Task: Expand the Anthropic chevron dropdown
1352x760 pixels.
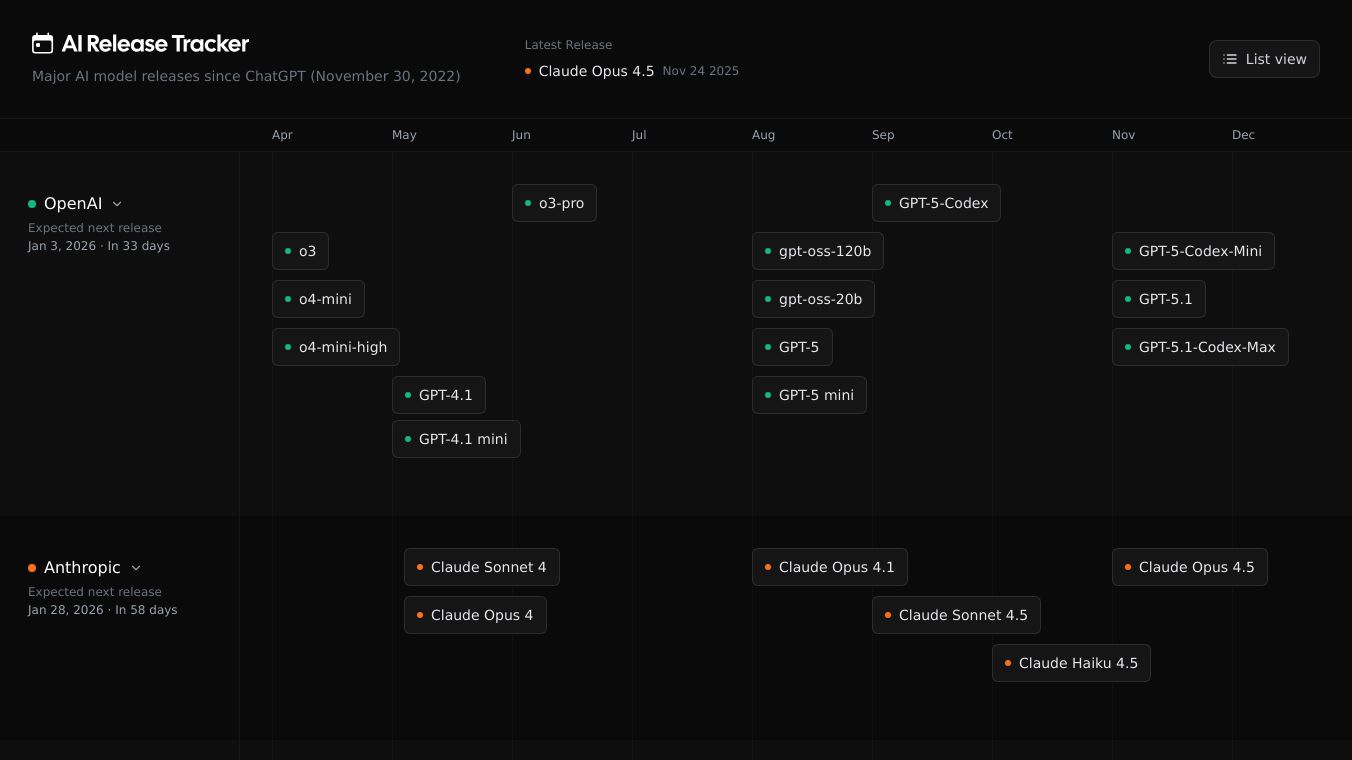Action: (136, 568)
